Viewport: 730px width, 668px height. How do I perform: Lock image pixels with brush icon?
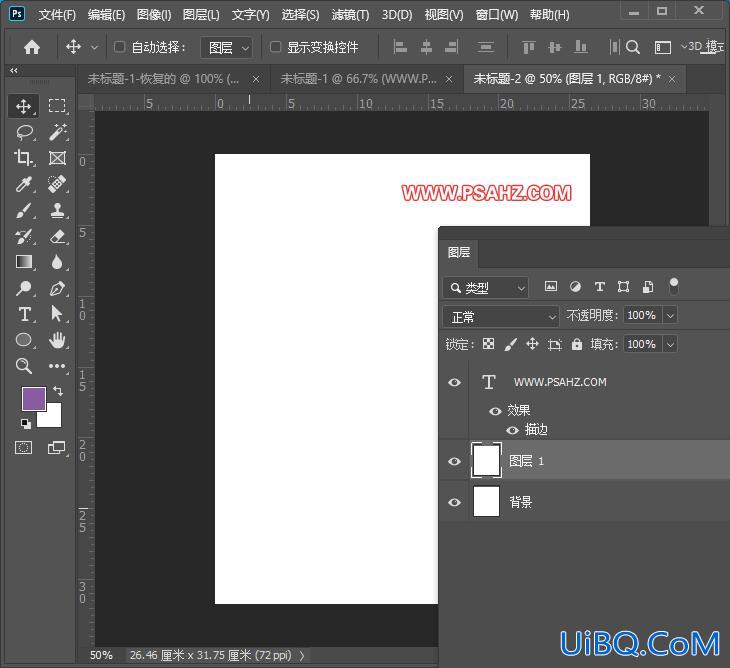click(x=511, y=344)
